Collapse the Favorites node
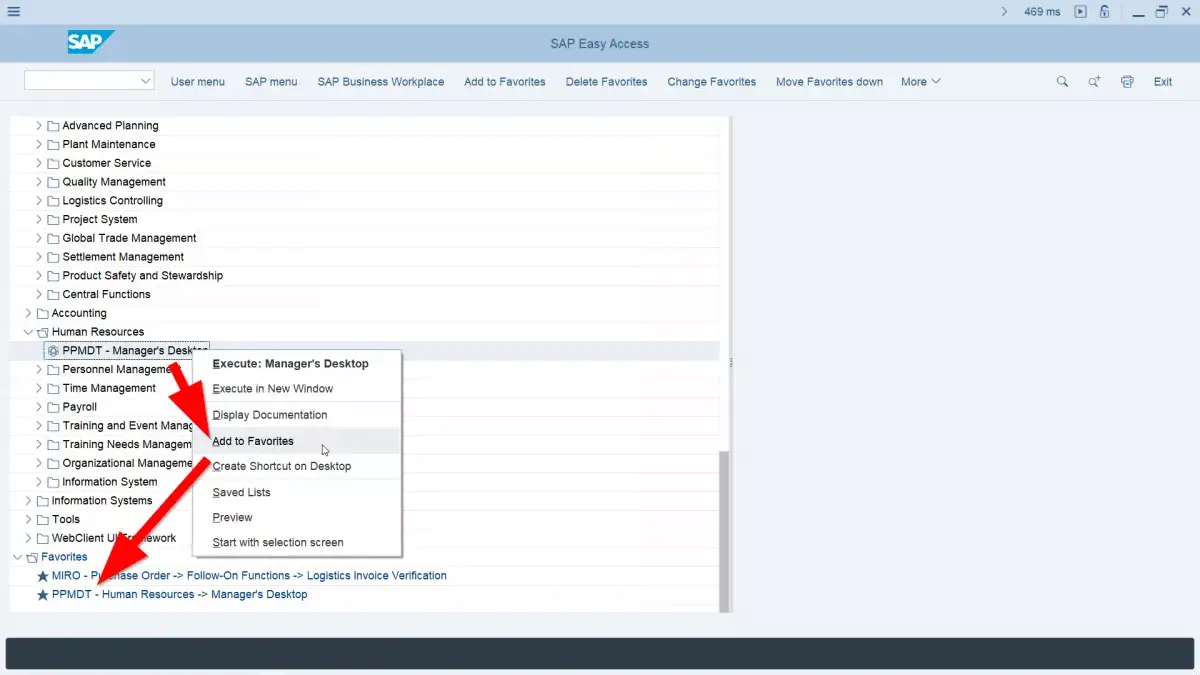 coord(17,557)
